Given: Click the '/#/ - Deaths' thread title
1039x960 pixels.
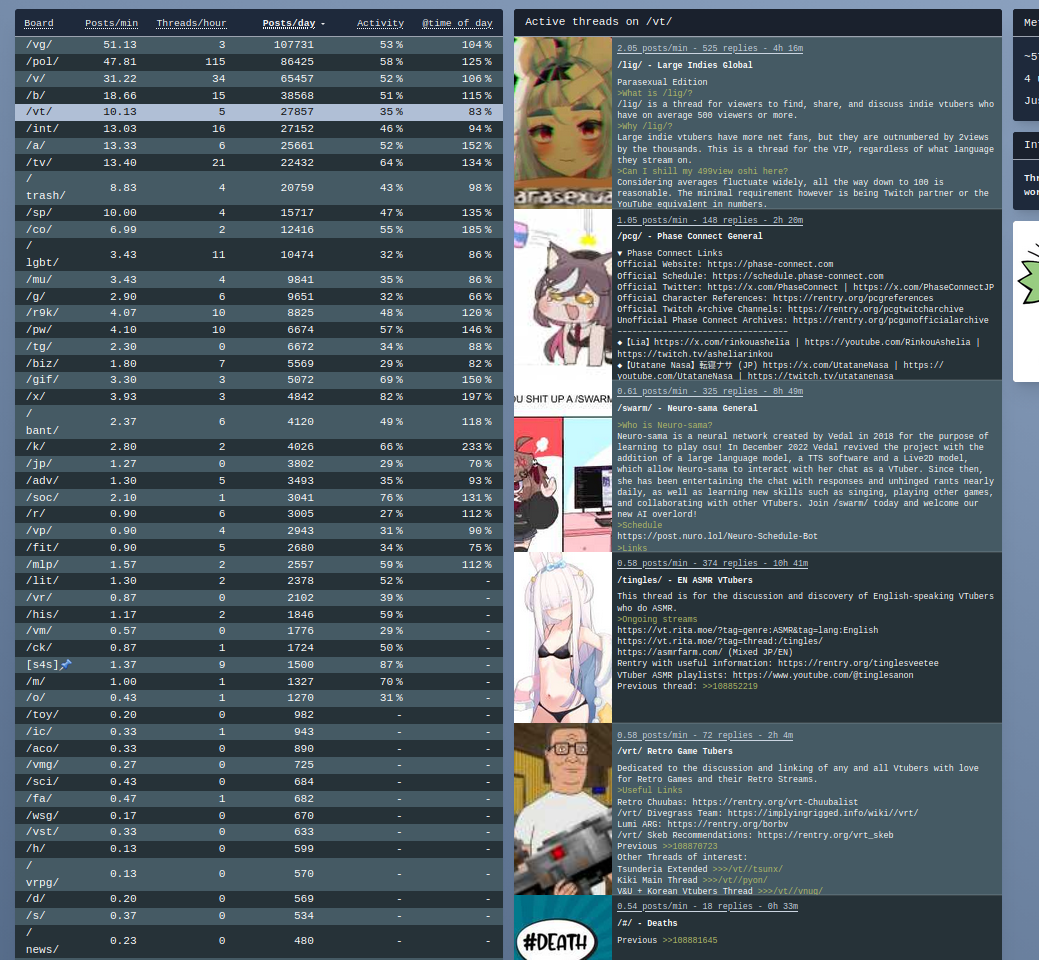Looking at the screenshot, I should [x=647, y=923].
